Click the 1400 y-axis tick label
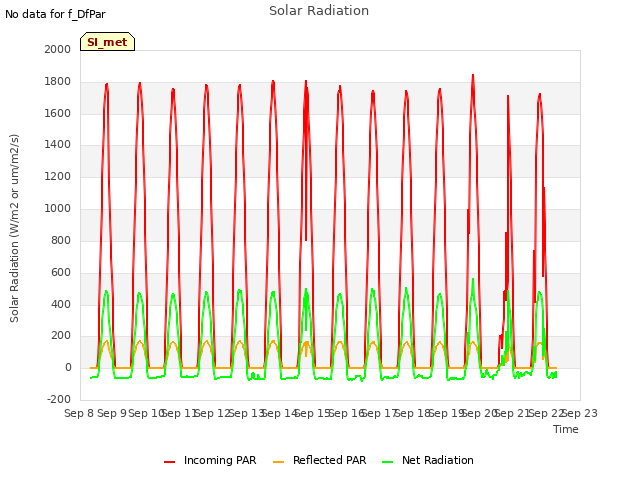This screenshot has width=640, height=480. [x=58, y=144]
